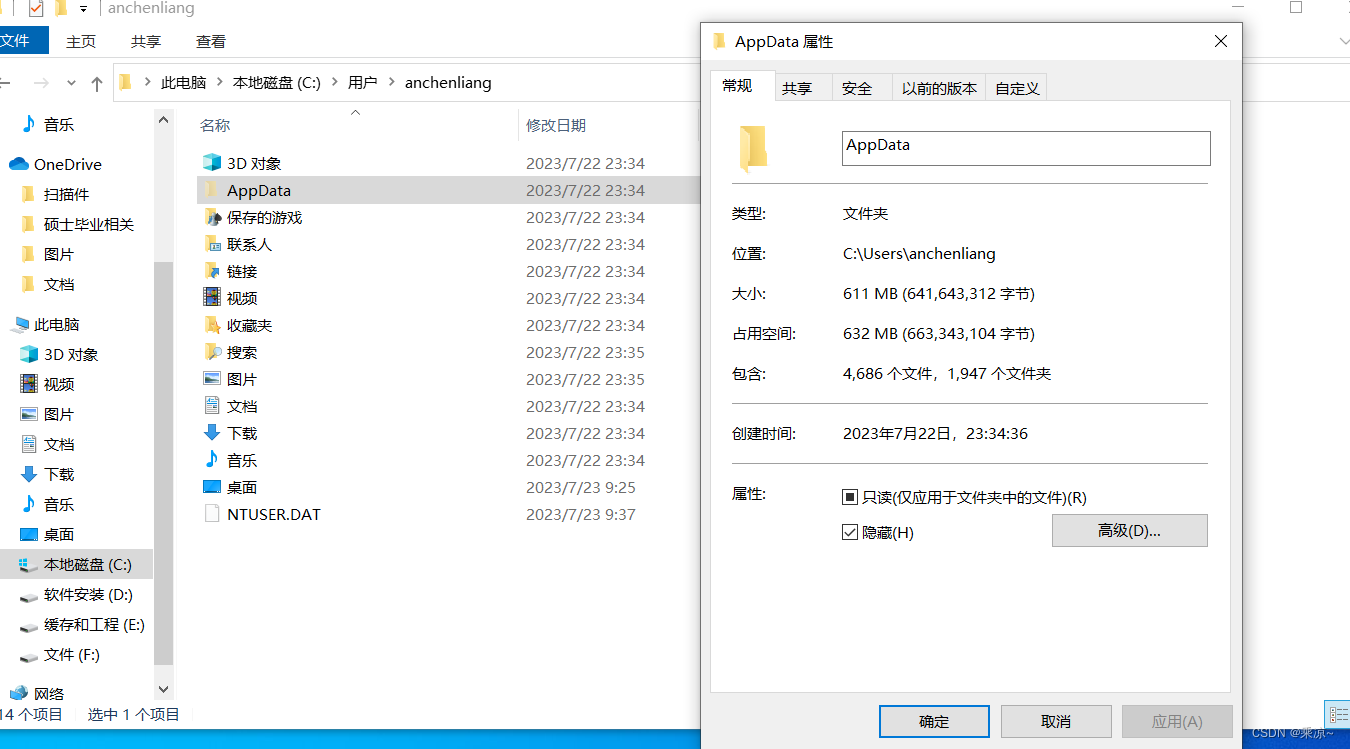Click the 文档 icon in file list

click(211, 406)
